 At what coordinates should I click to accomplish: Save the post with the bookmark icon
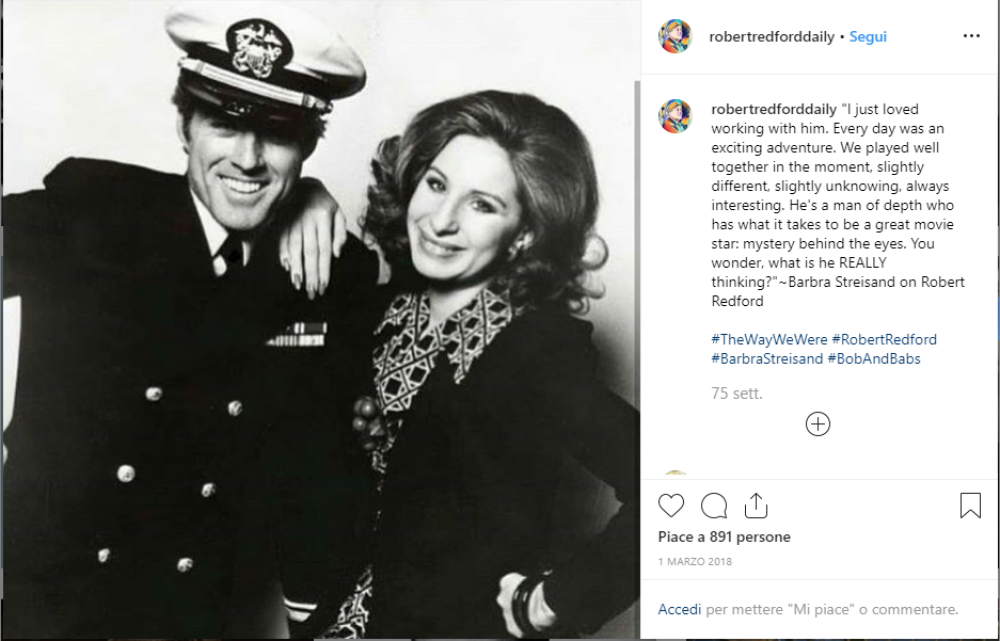coord(970,505)
